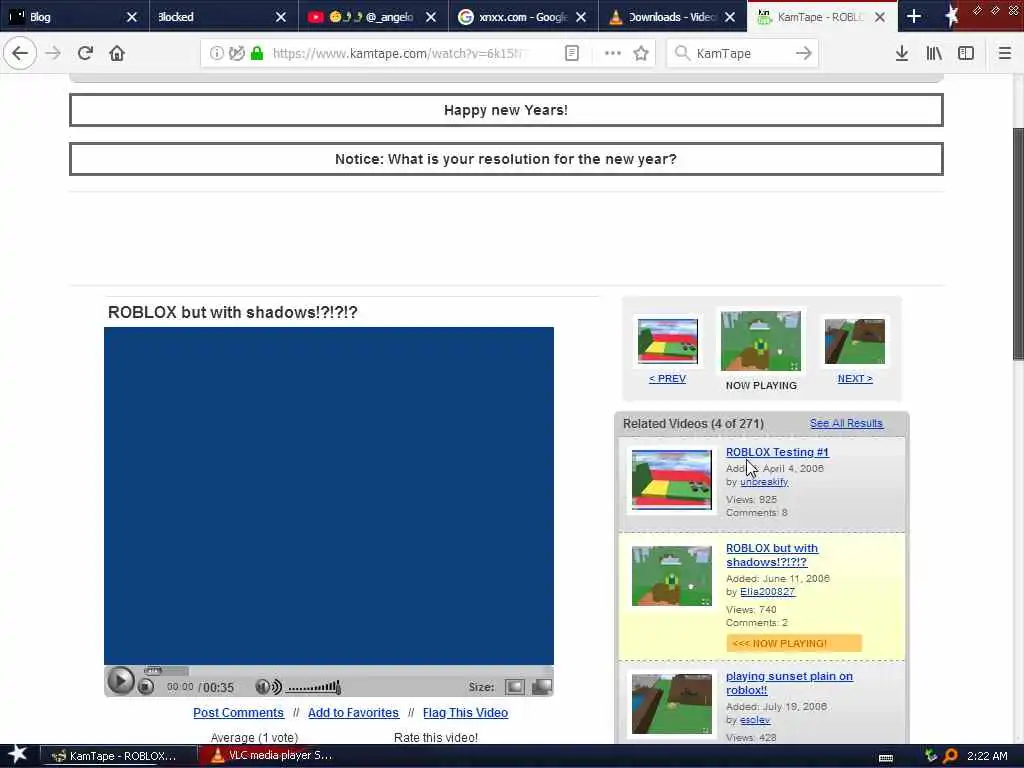Focus the address bar URL field

coord(398,53)
